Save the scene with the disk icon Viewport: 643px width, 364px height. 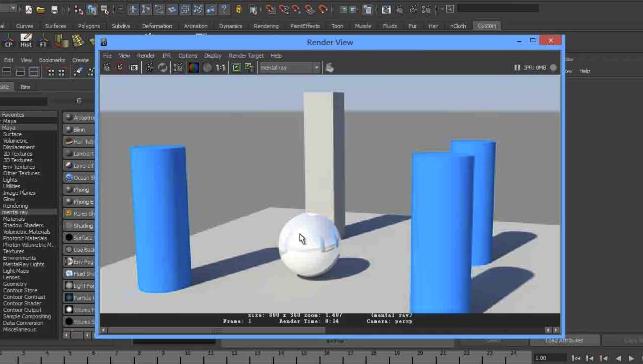pos(54,9)
